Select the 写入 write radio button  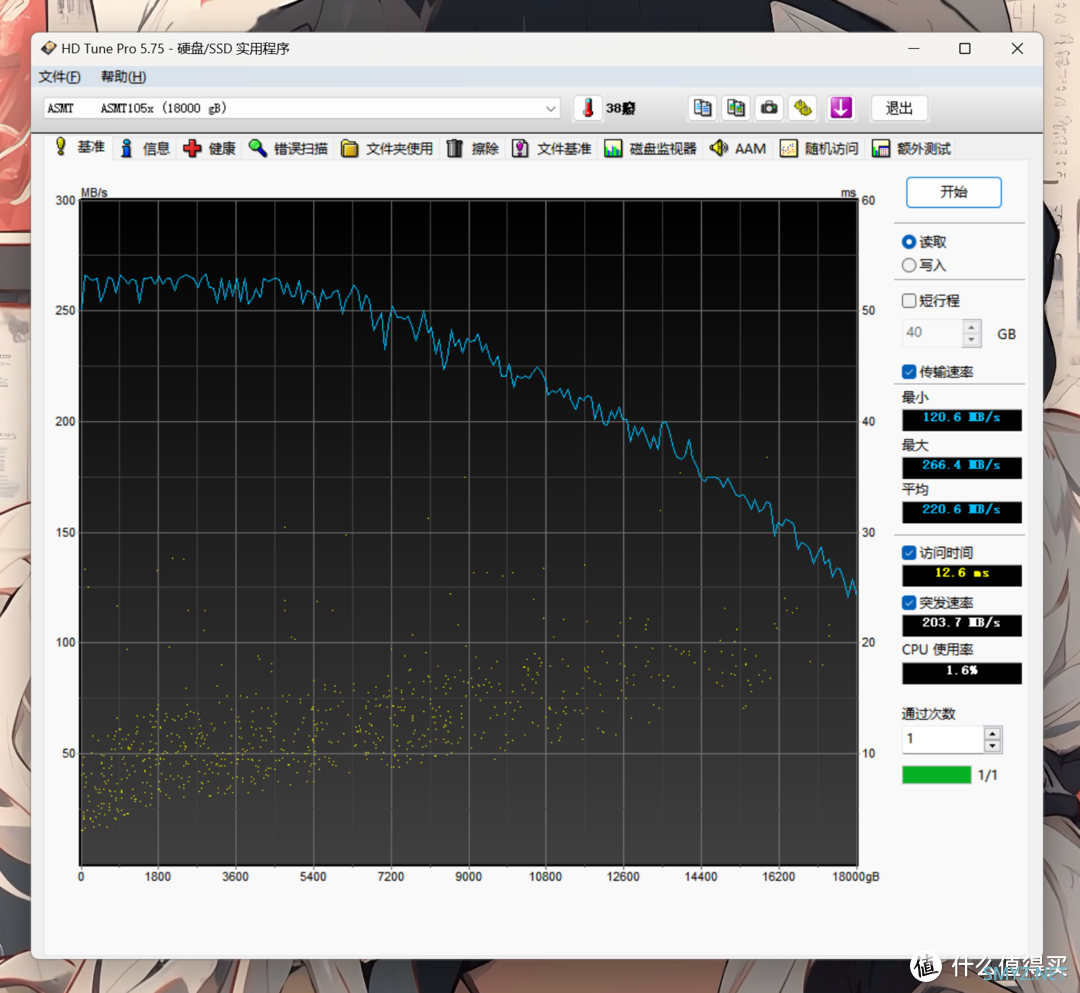click(x=909, y=265)
